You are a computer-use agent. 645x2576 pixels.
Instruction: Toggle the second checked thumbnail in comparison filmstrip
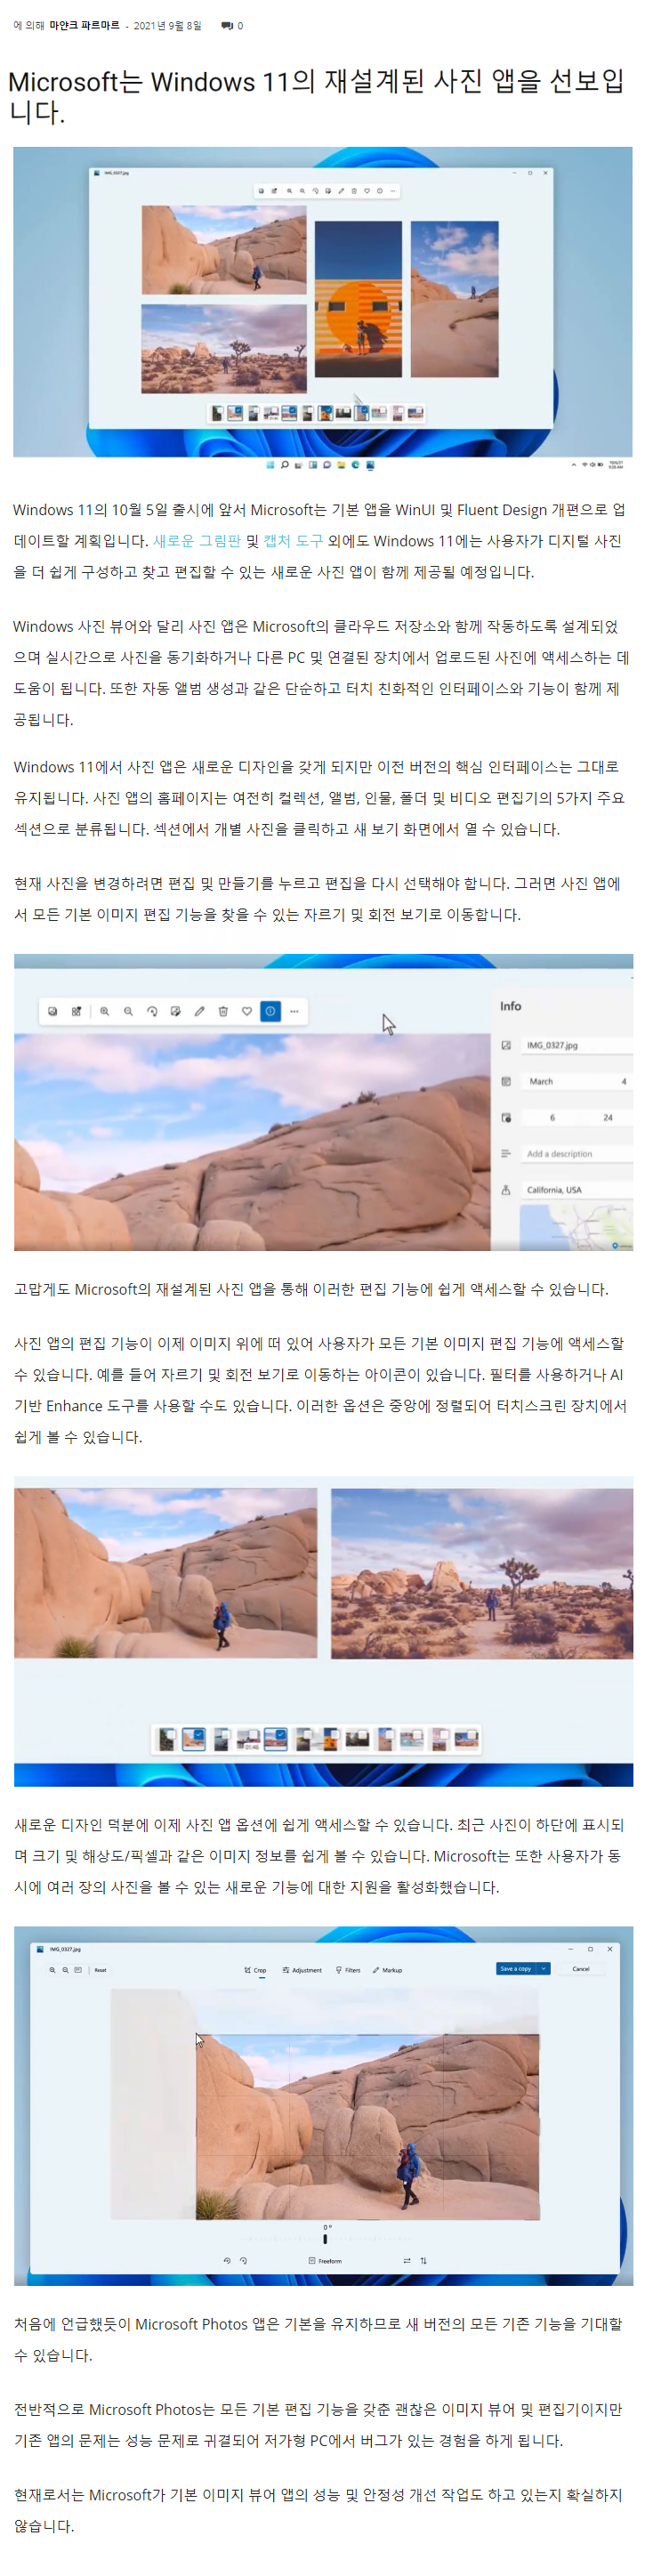275,1739
